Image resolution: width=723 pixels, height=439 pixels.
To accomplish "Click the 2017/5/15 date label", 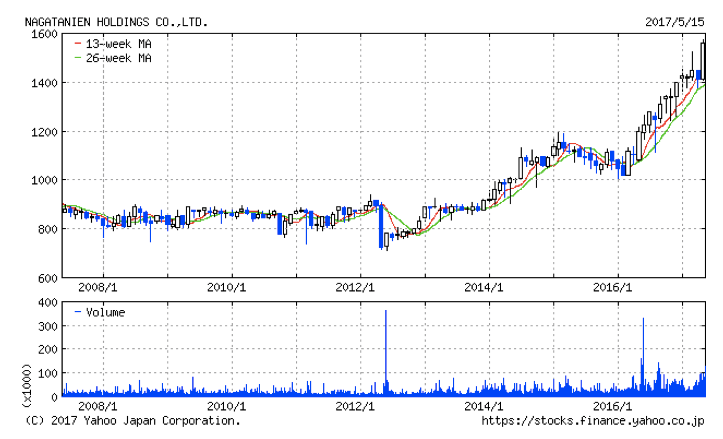I will click(x=676, y=21).
